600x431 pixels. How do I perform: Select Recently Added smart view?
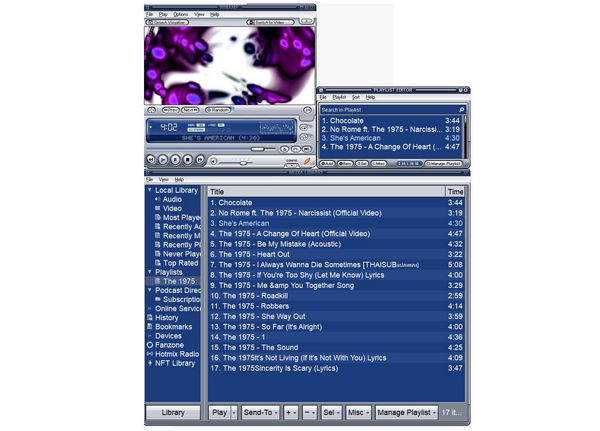click(x=178, y=227)
